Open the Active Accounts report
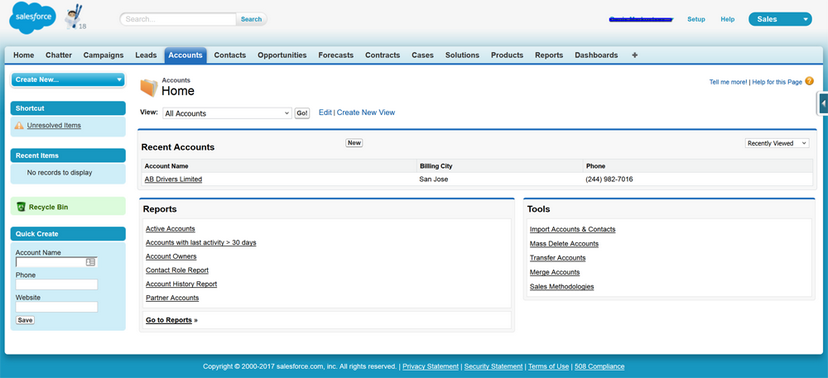 tap(171, 229)
